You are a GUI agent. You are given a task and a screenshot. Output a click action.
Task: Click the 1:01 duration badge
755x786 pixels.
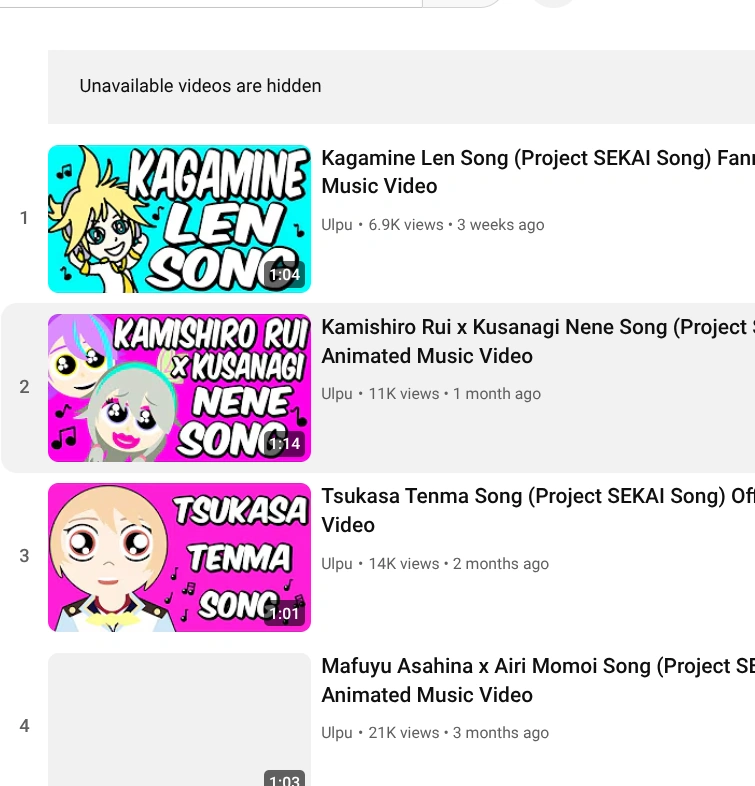284,613
